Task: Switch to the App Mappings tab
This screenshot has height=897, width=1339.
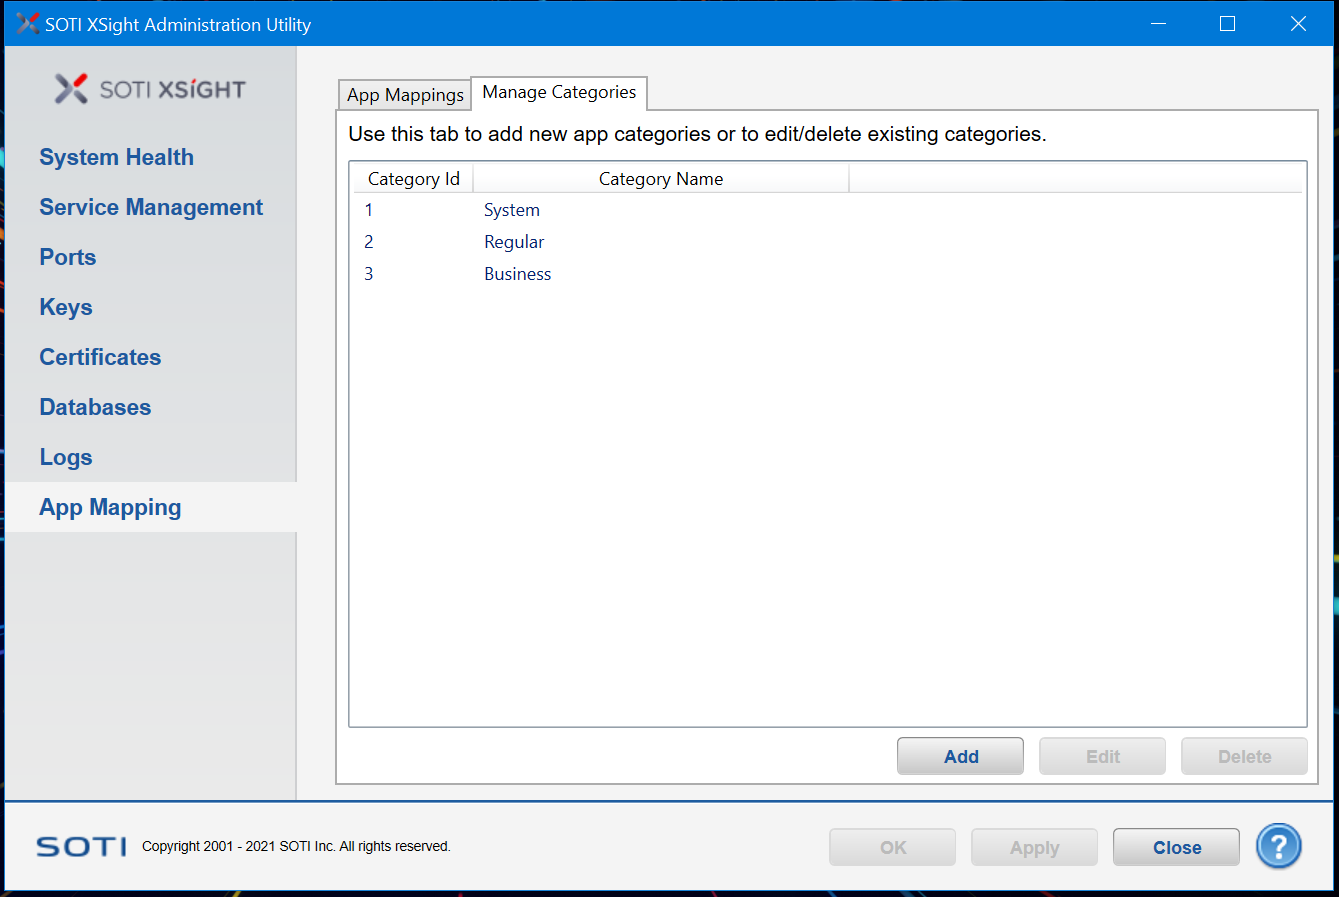Action: point(405,95)
